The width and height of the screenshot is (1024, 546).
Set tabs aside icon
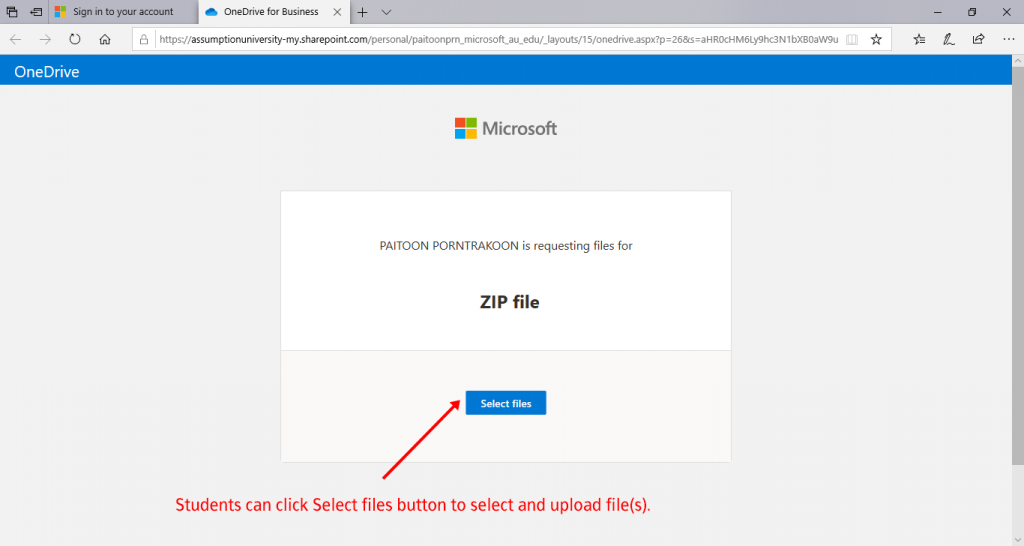[x=36, y=12]
